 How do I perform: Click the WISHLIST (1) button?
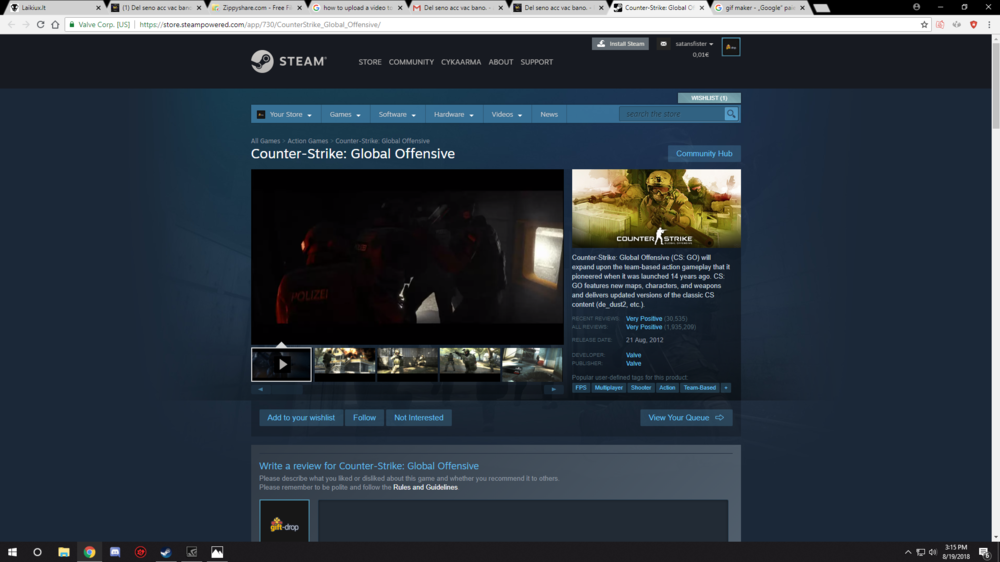(709, 98)
